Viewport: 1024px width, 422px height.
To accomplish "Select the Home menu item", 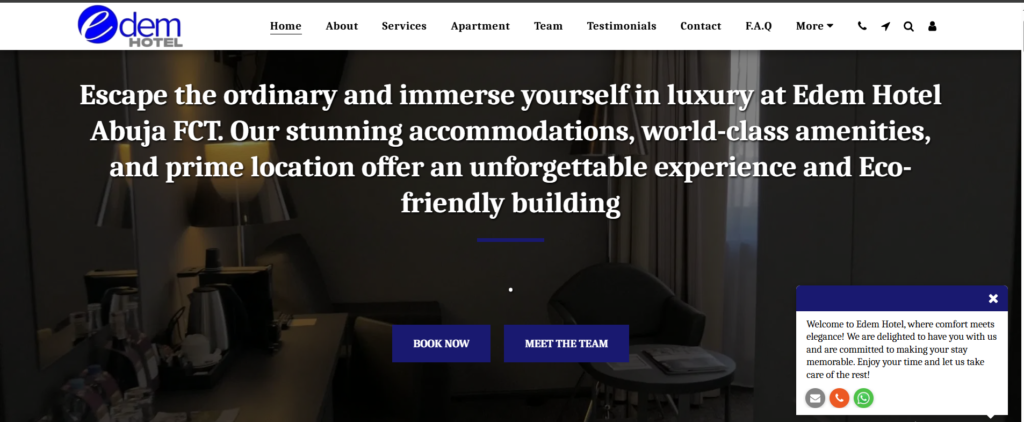I will (x=285, y=26).
